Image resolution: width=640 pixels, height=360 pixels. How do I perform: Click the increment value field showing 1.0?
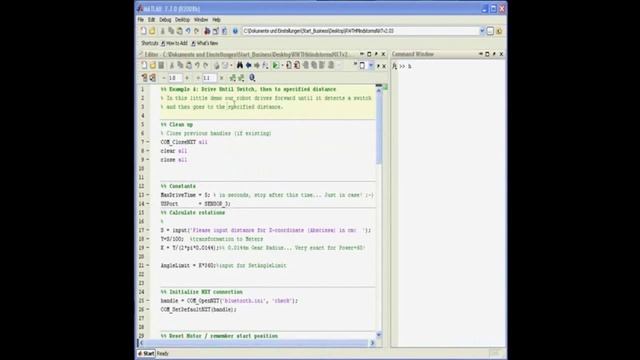click(x=175, y=78)
